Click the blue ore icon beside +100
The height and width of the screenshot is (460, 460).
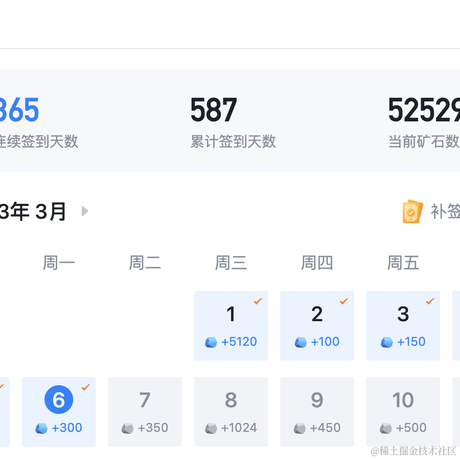[x=300, y=342]
